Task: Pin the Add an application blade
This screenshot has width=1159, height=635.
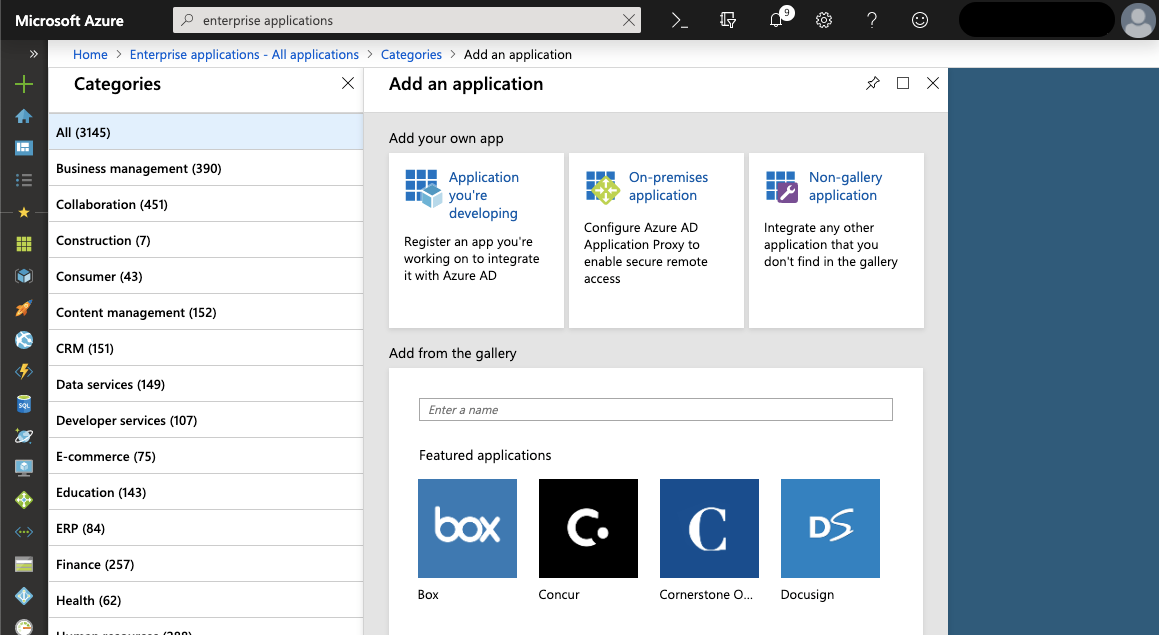Action: click(x=873, y=83)
